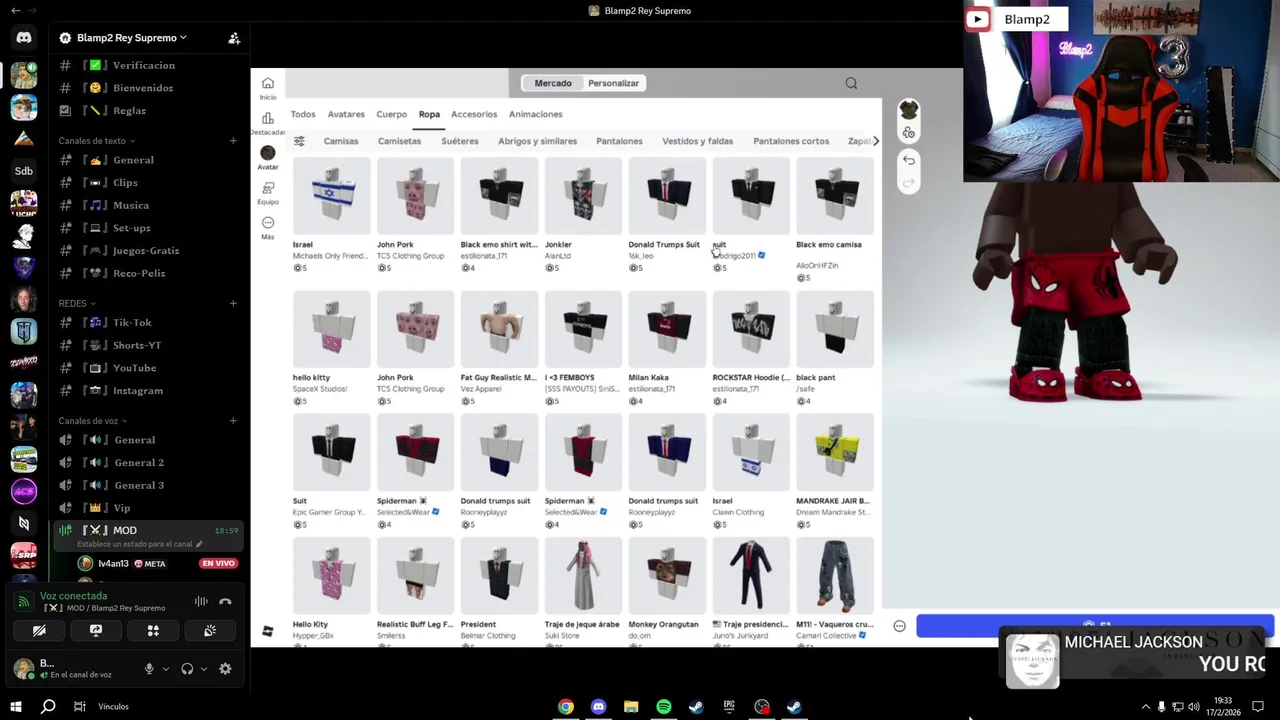Show hidden system tray icons
The height and width of the screenshot is (720, 1280).
1145,707
